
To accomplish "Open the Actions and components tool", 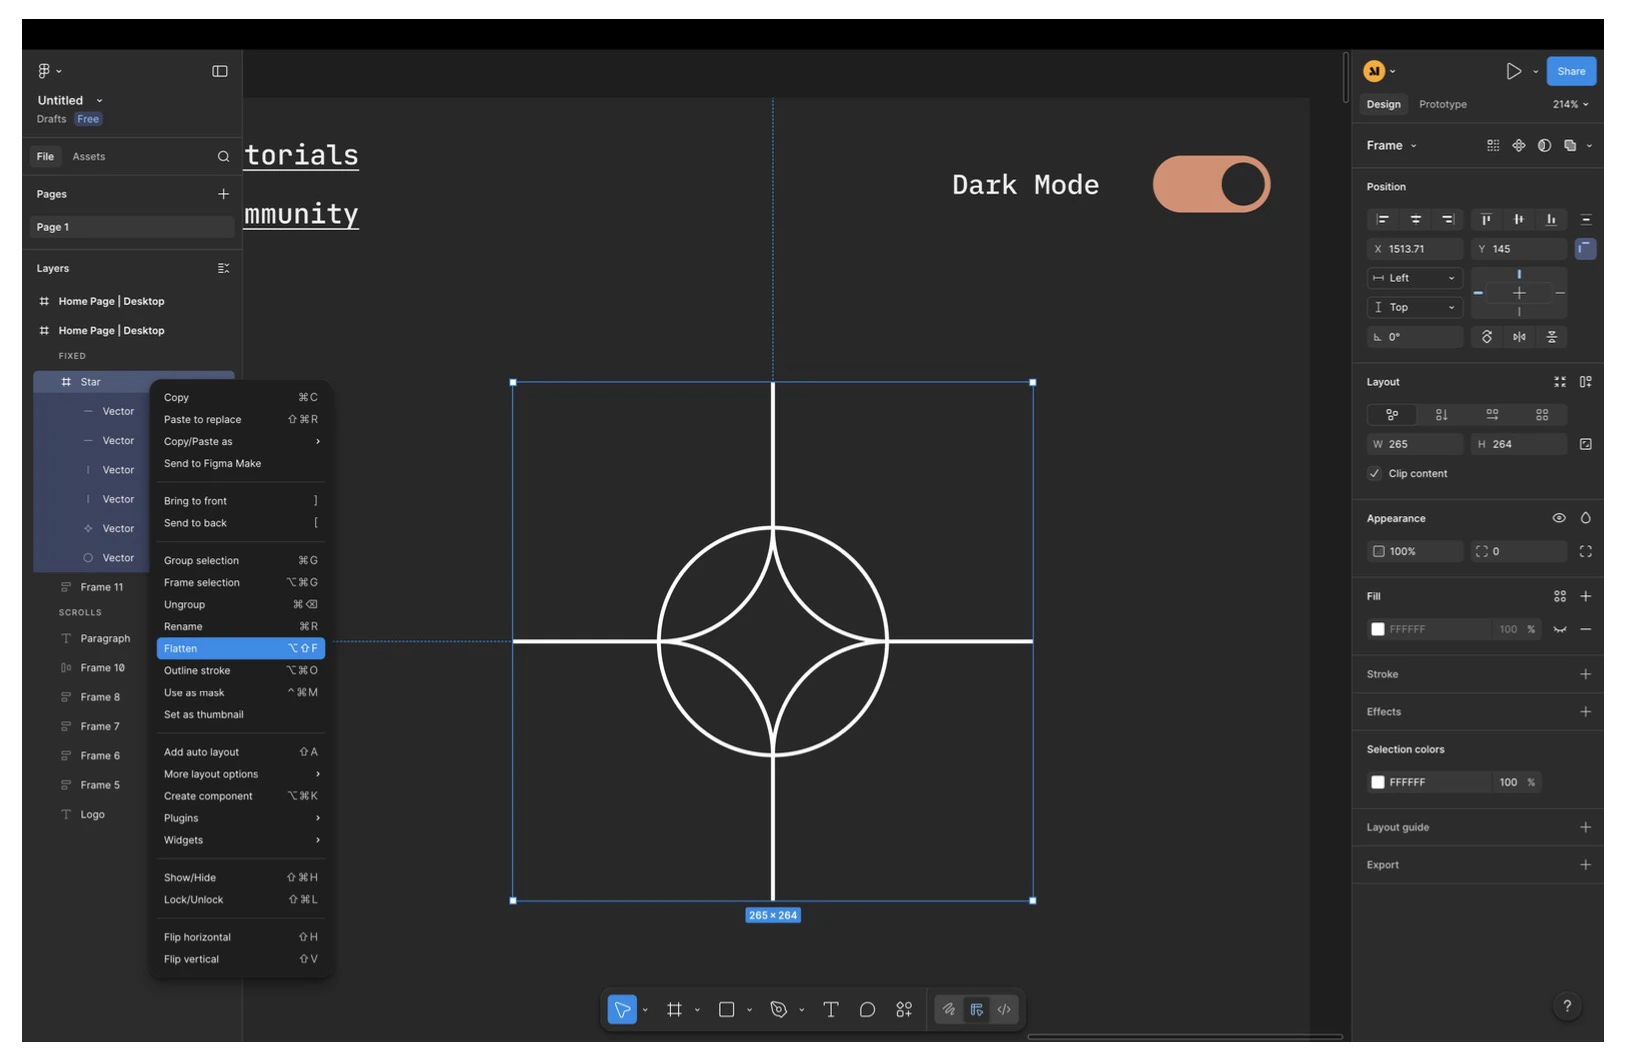I will point(904,1009).
